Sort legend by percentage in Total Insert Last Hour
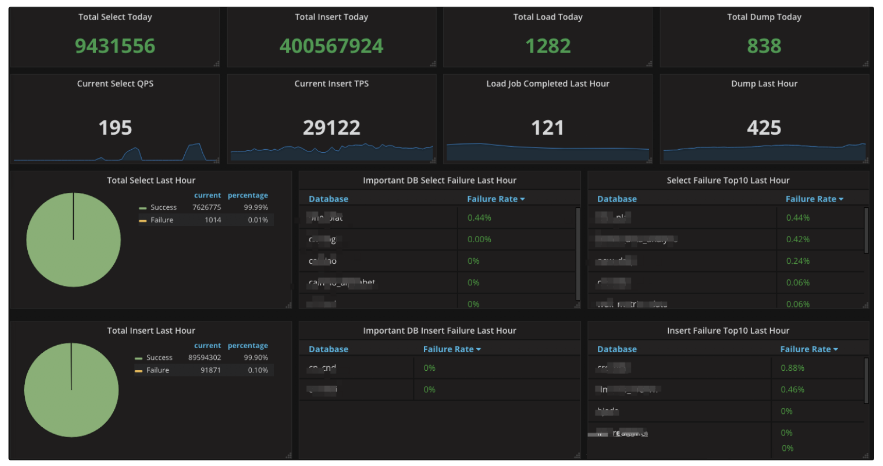883x466 pixels. pos(247,346)
